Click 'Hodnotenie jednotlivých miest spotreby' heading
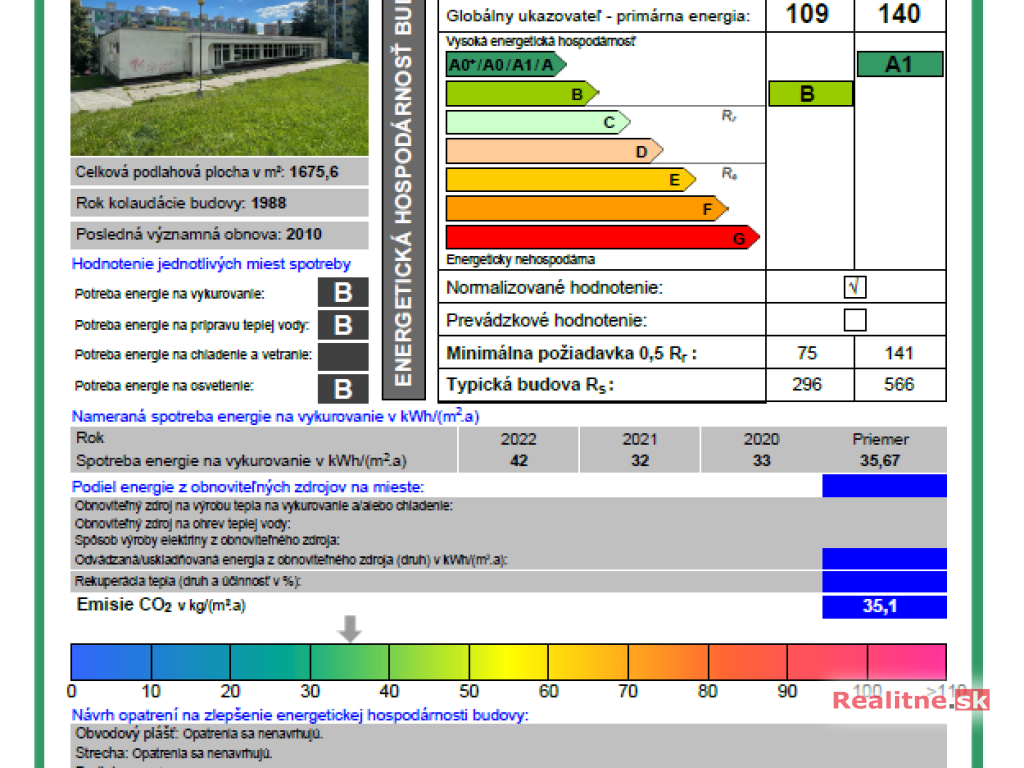 tap(211, 264)
